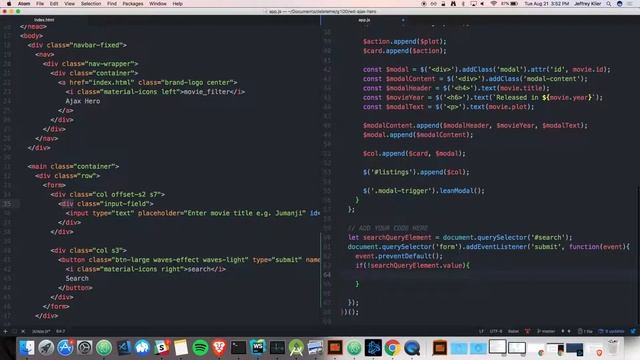Viewport: 640px width, 360px height.
Task: Change the Babel grammar selector
Action: point(513,331)
